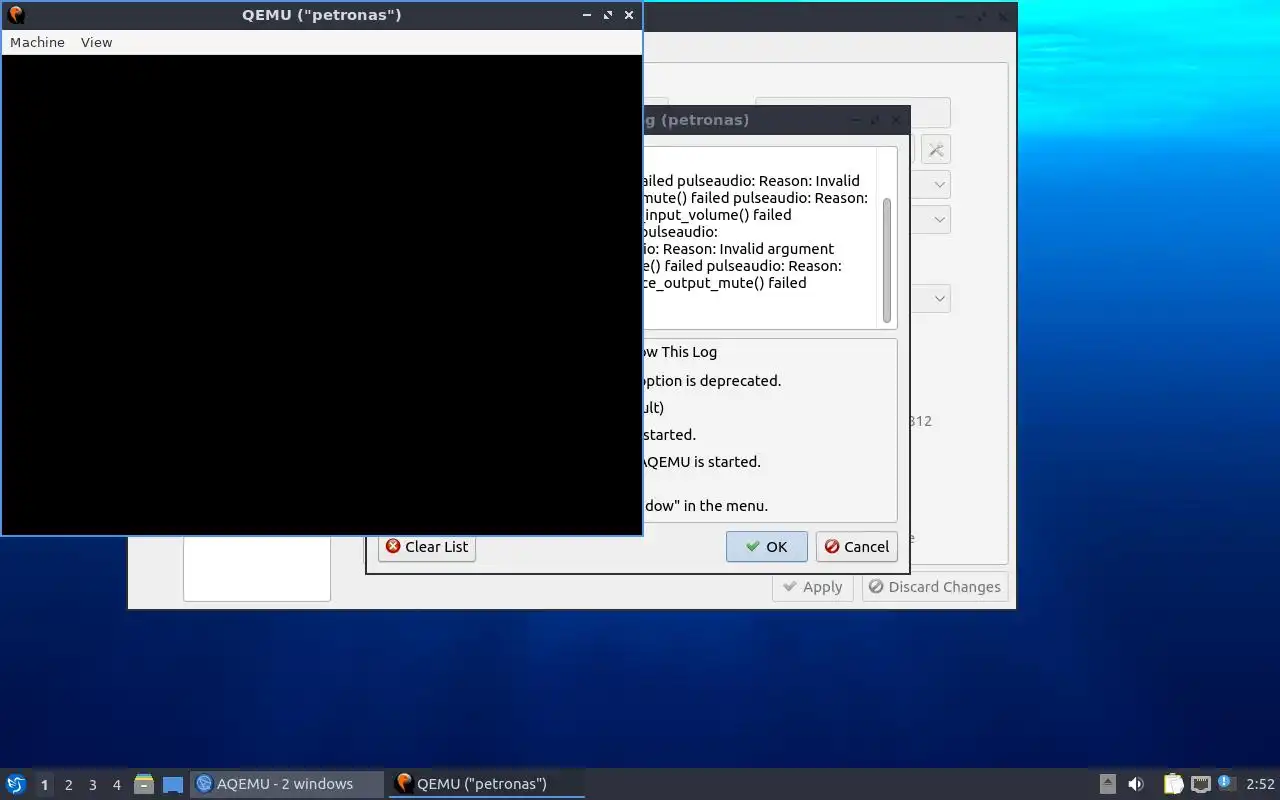This screenshot has width=1280, height=800.
Task: Click the show desktop taskbar icon
Action: (173, 784)
